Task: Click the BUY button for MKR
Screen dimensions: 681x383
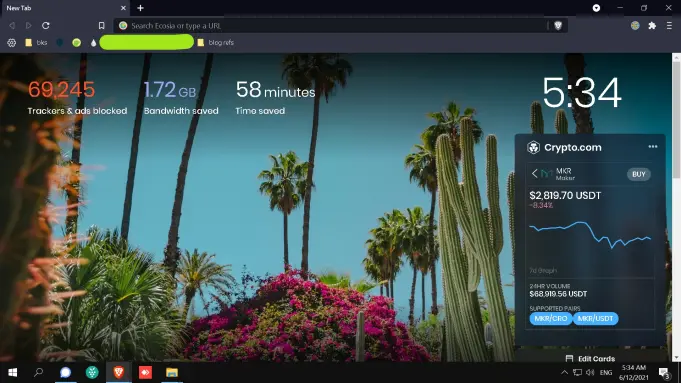Action: (638, 174)
